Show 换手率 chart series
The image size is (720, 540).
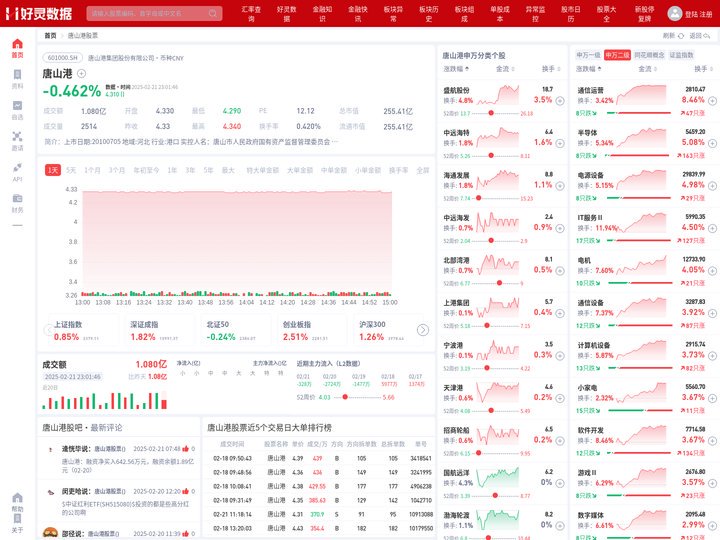click(399, 170)
